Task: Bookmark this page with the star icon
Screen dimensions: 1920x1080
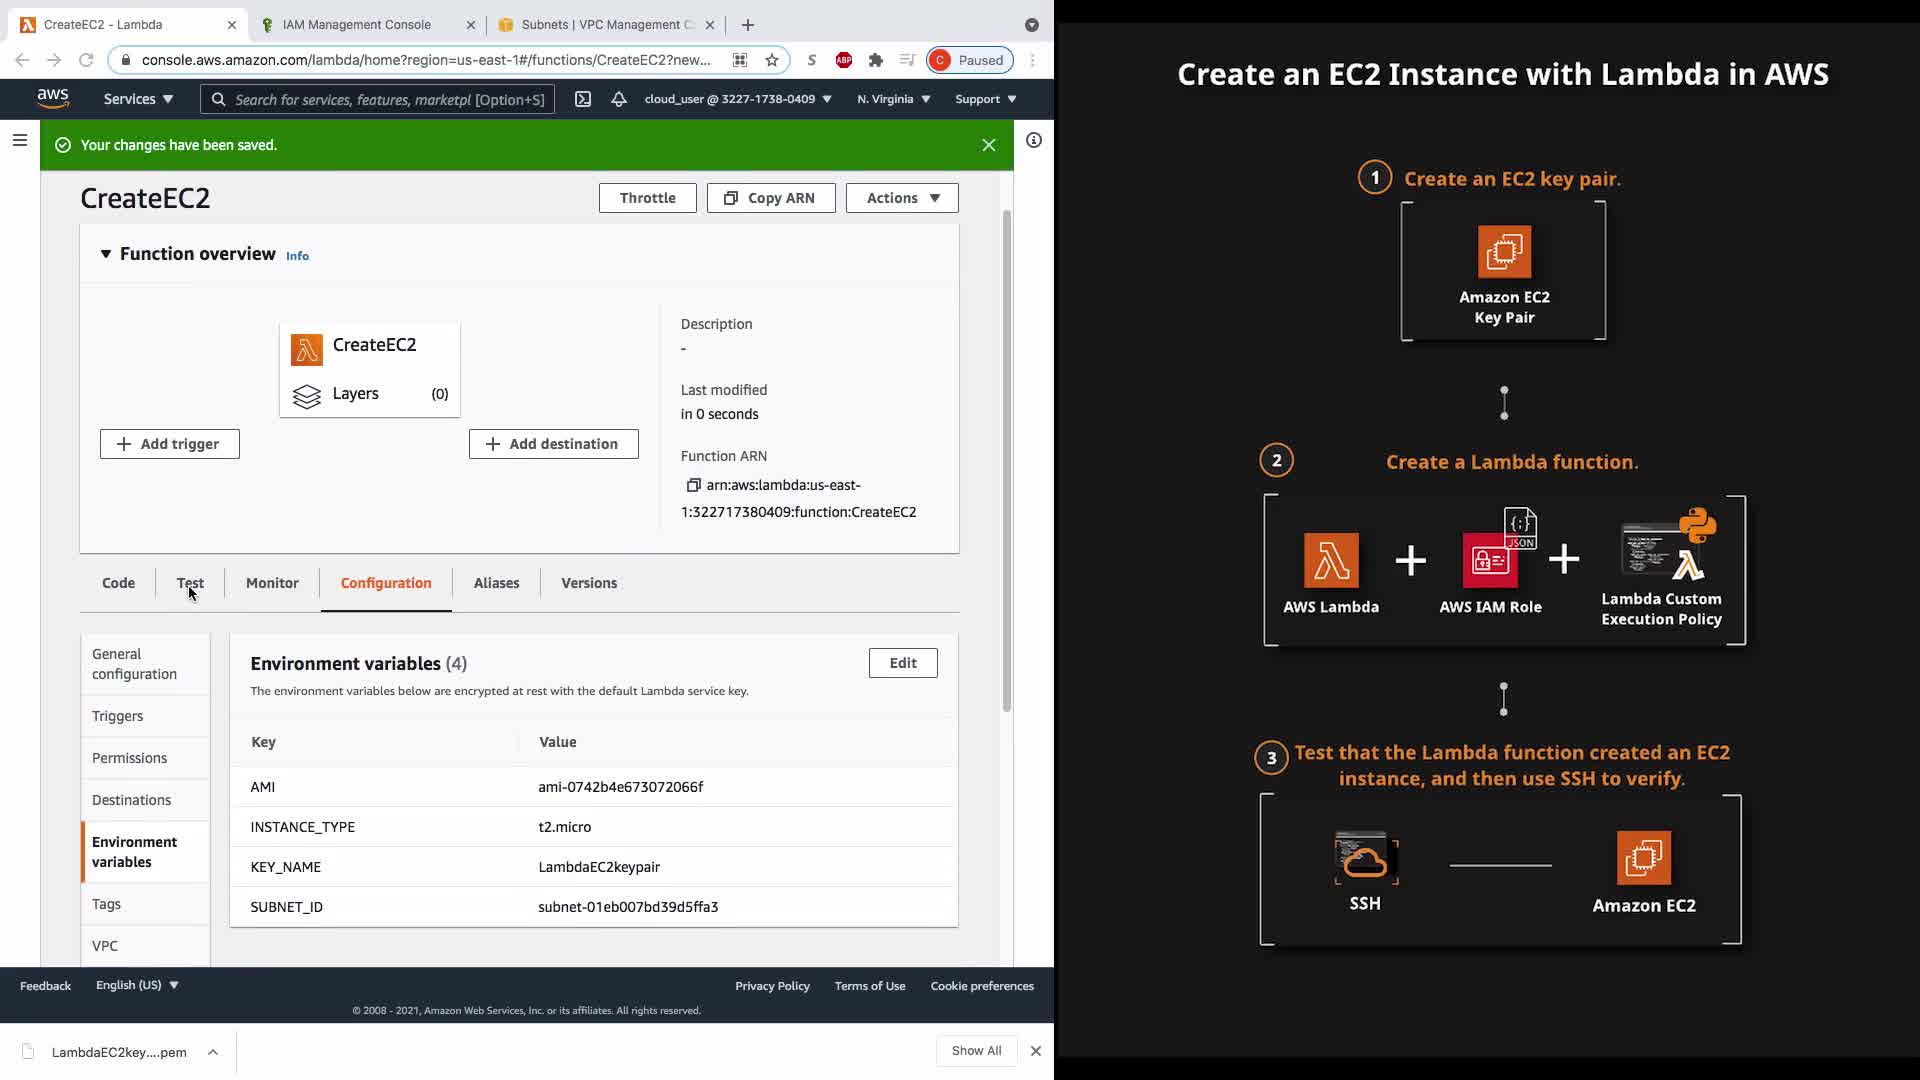Action: pos(772,60)
